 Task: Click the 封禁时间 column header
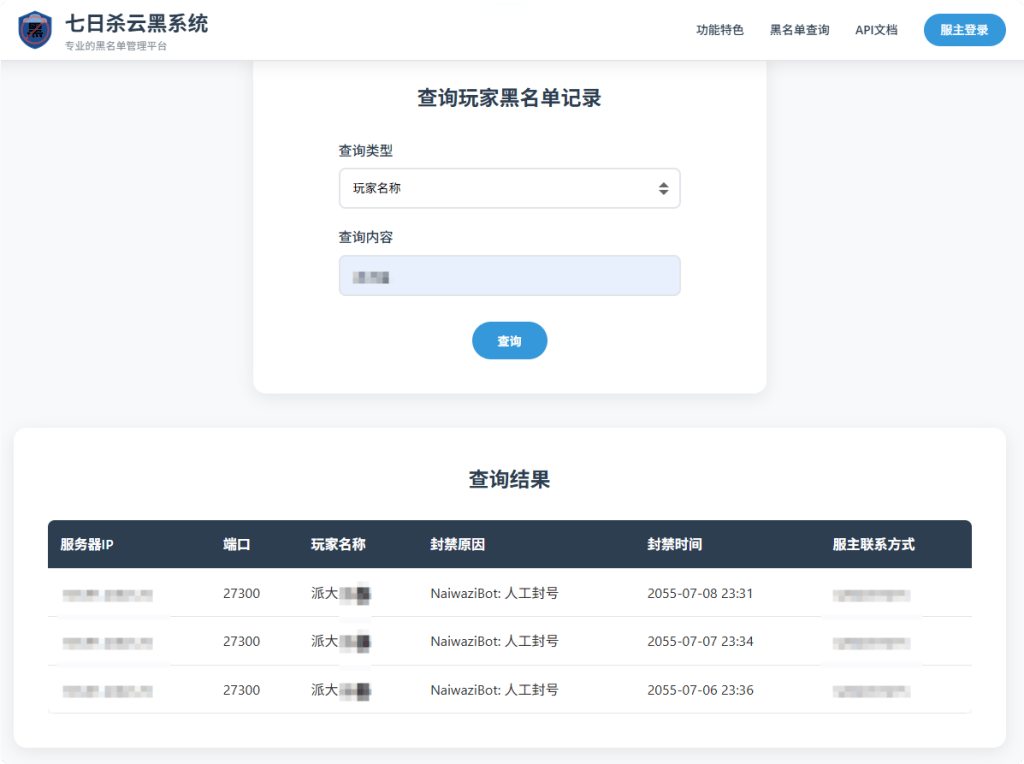pos(676,544)
